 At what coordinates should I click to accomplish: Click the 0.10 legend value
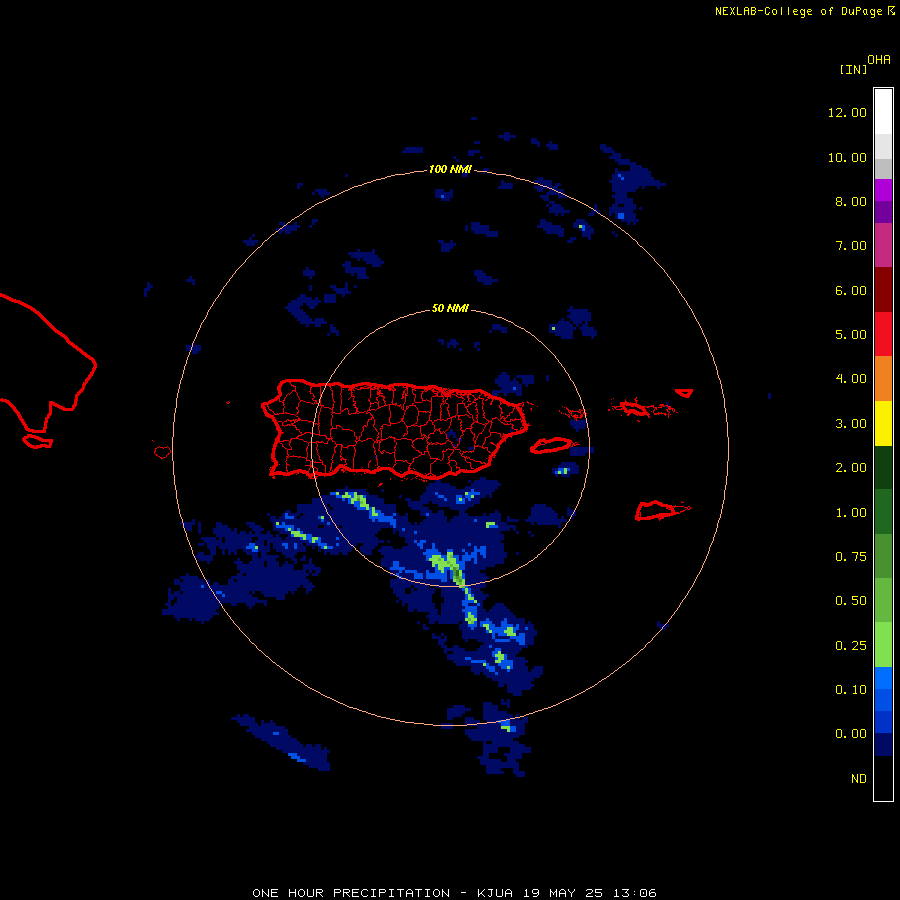click(x=851, y=690)
